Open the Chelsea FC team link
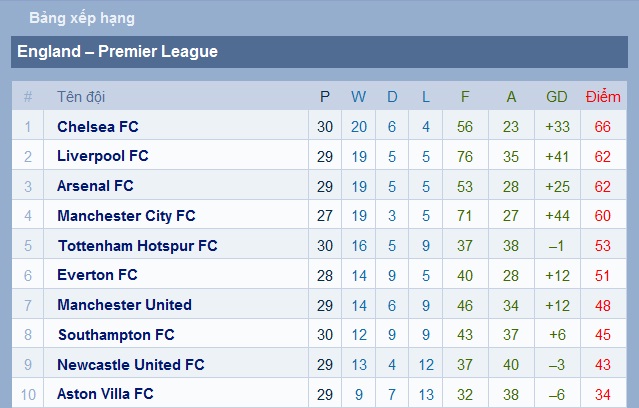Screen dimensions: 639x408 pos(98,127)
